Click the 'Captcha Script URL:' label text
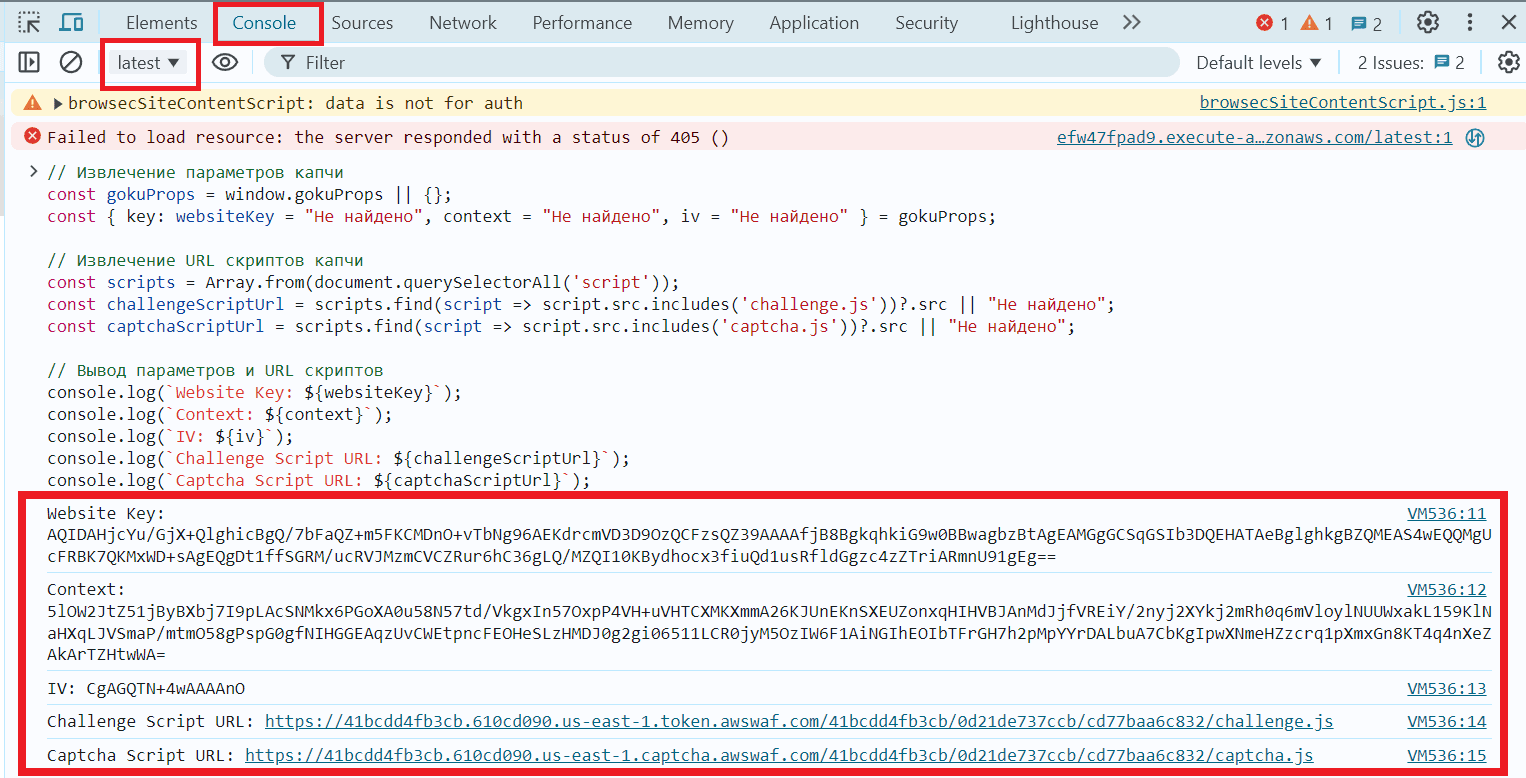Screen dimensions: 1526x778 point(141,756)
